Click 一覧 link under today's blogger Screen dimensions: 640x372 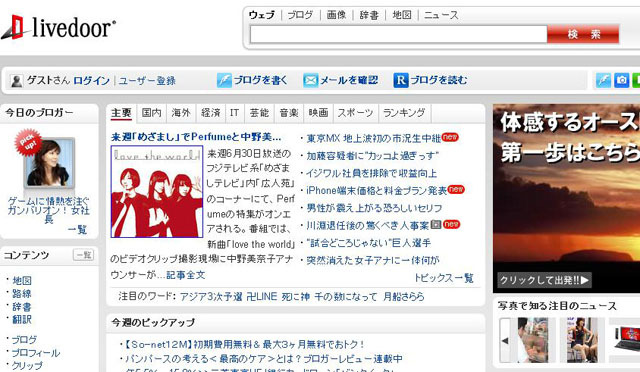(77, 229)
